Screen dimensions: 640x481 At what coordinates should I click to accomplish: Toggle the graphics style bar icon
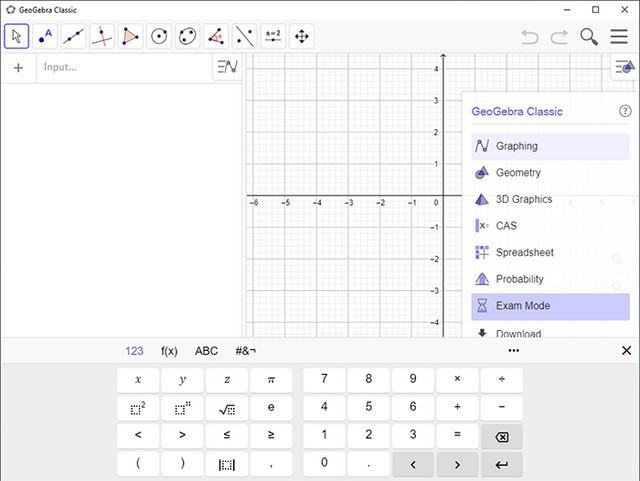pos(625,66)
